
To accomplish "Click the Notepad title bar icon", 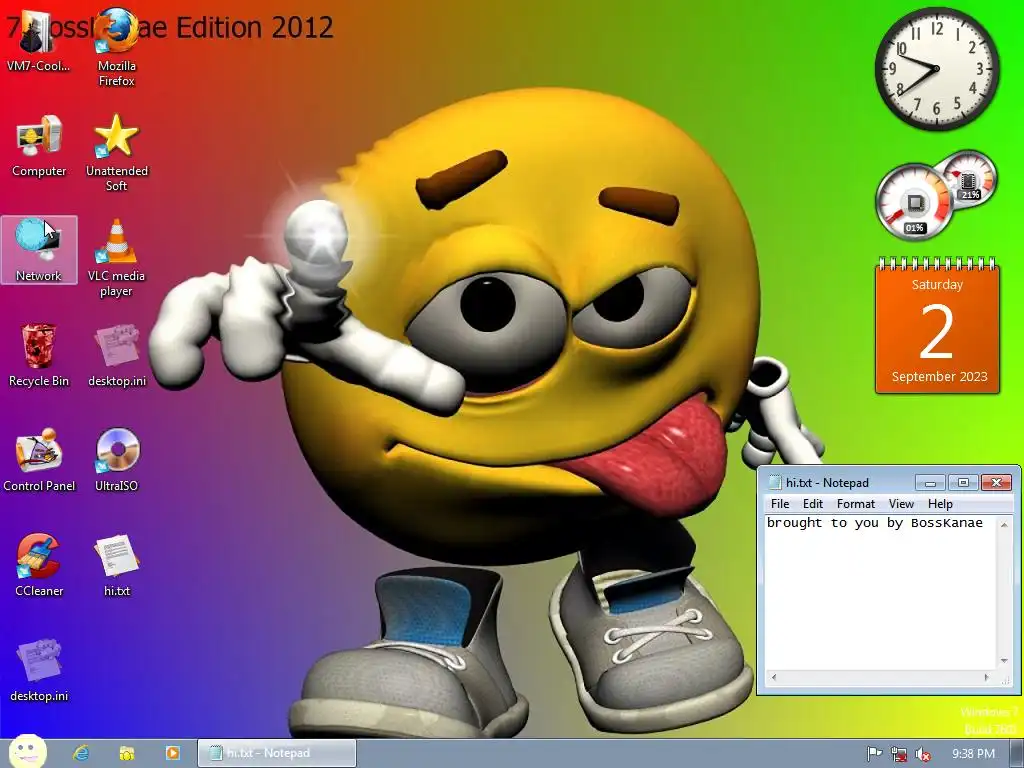I will click(775, 483).
